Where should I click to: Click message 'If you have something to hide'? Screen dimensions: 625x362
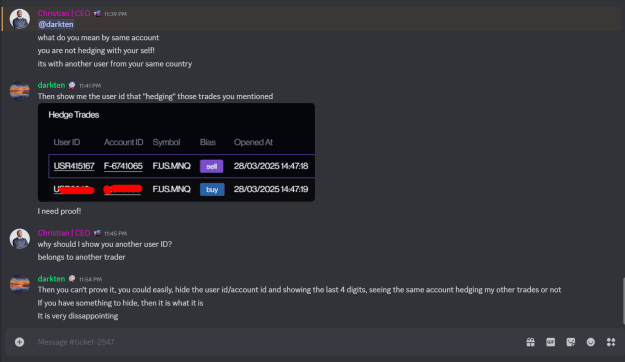120,303
